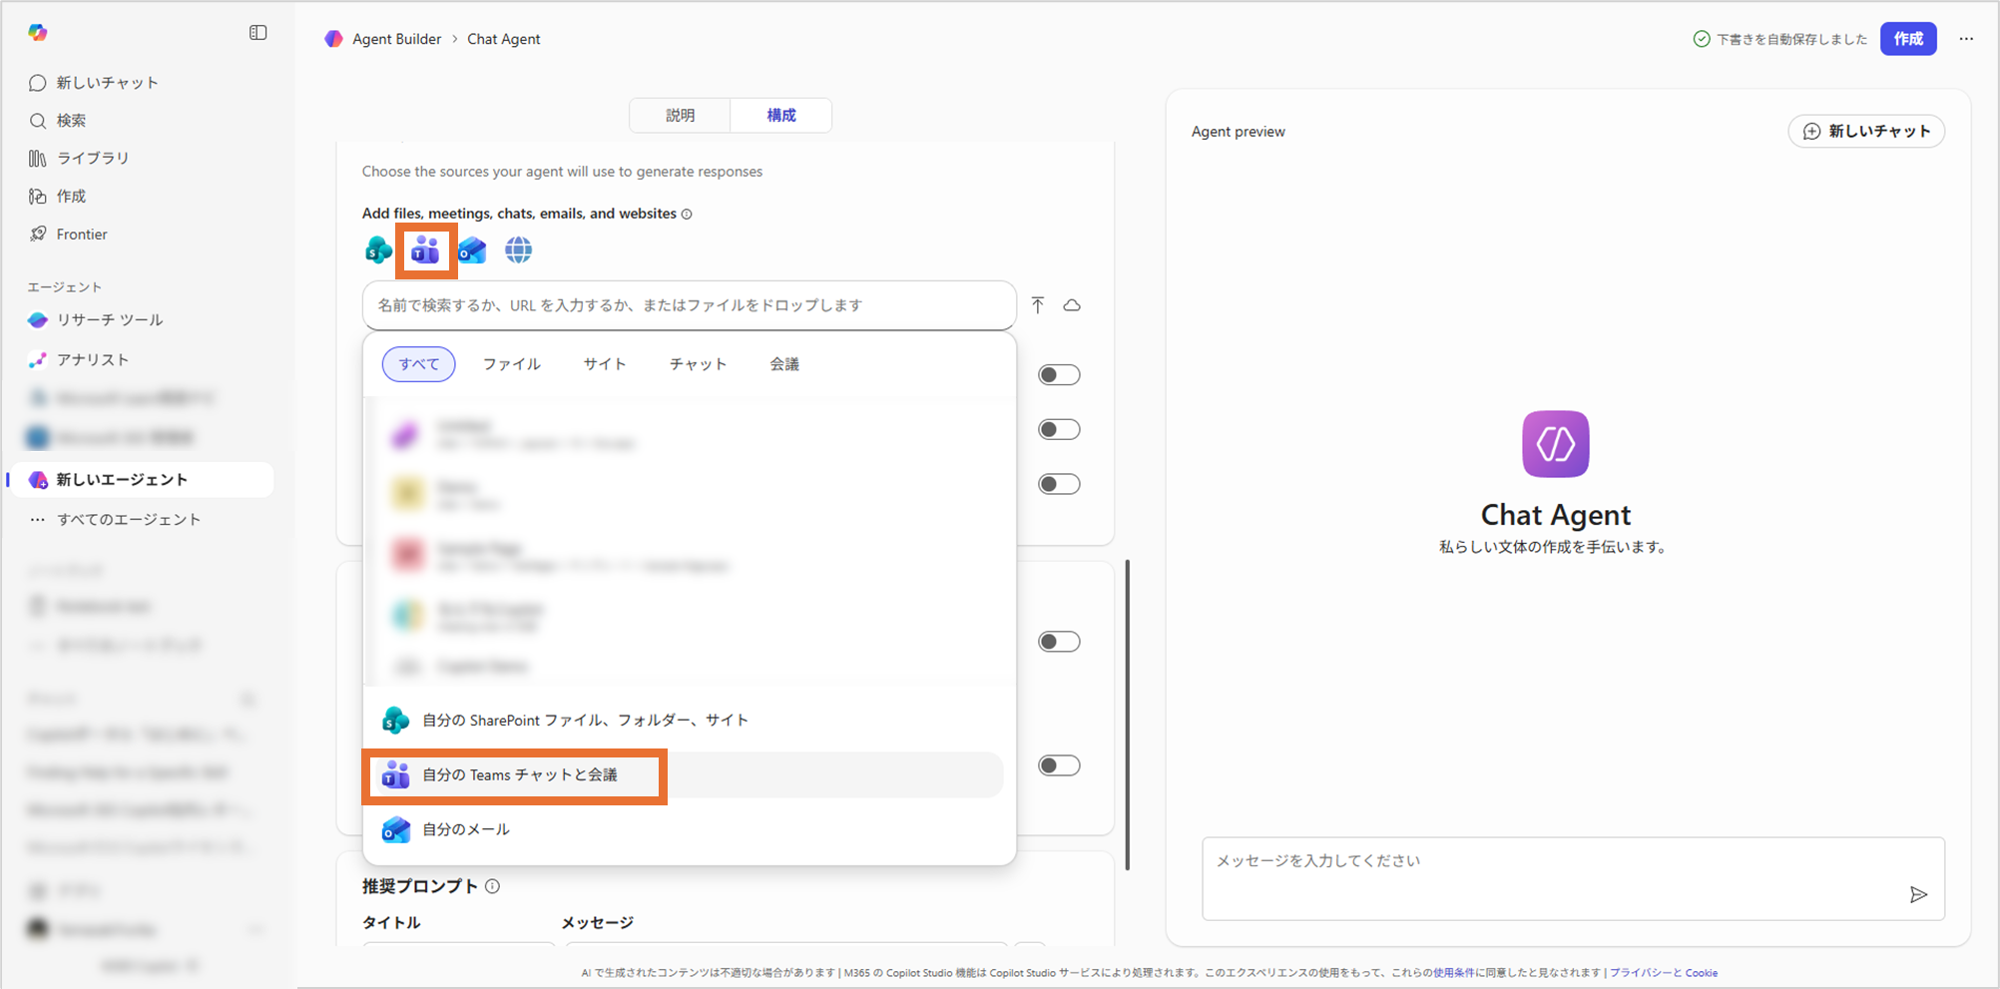Send message with paper plane icon

(1917, 894)
